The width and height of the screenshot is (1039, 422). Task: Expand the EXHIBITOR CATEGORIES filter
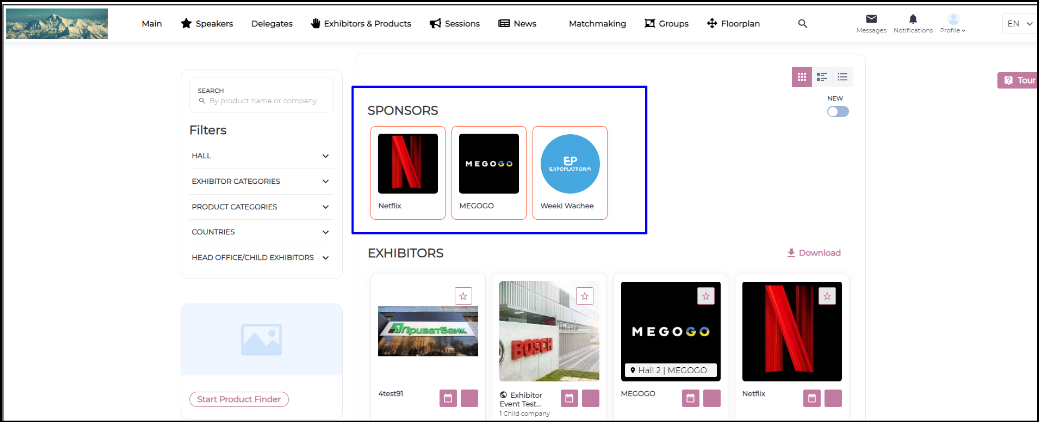click(x=260, y=182)
